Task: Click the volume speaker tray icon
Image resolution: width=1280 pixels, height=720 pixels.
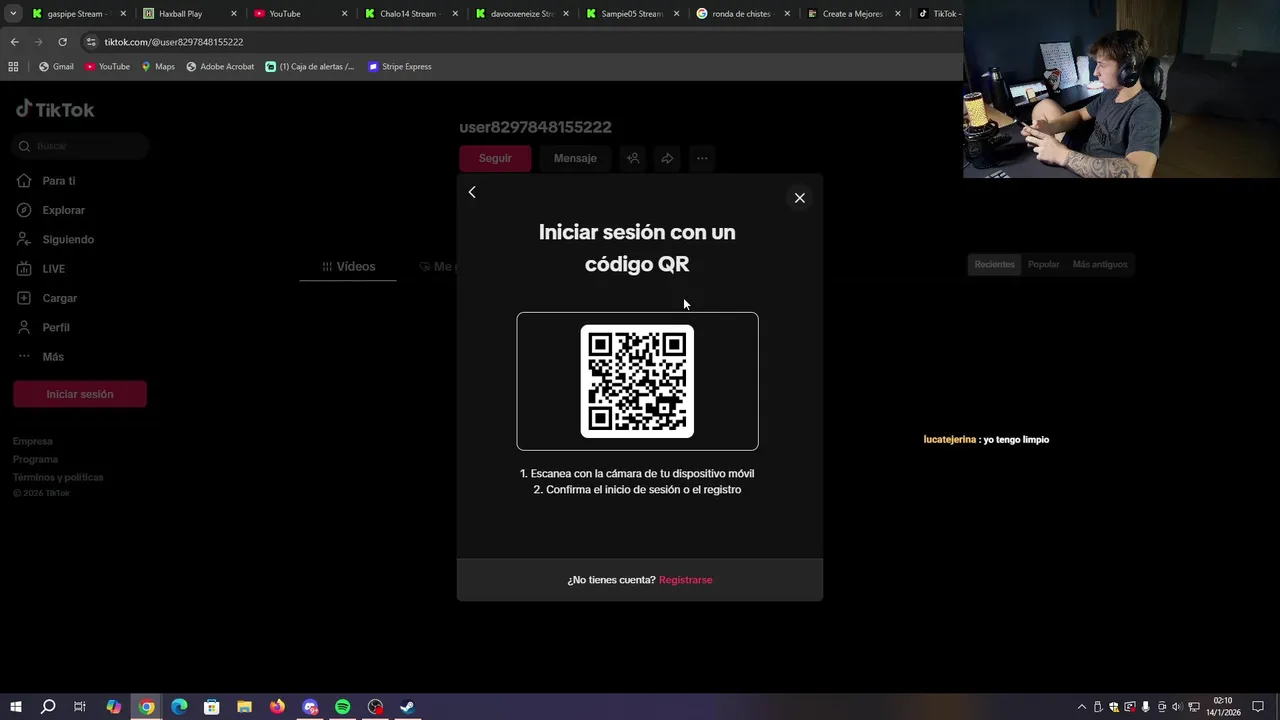Action: tap(1177, 707)
